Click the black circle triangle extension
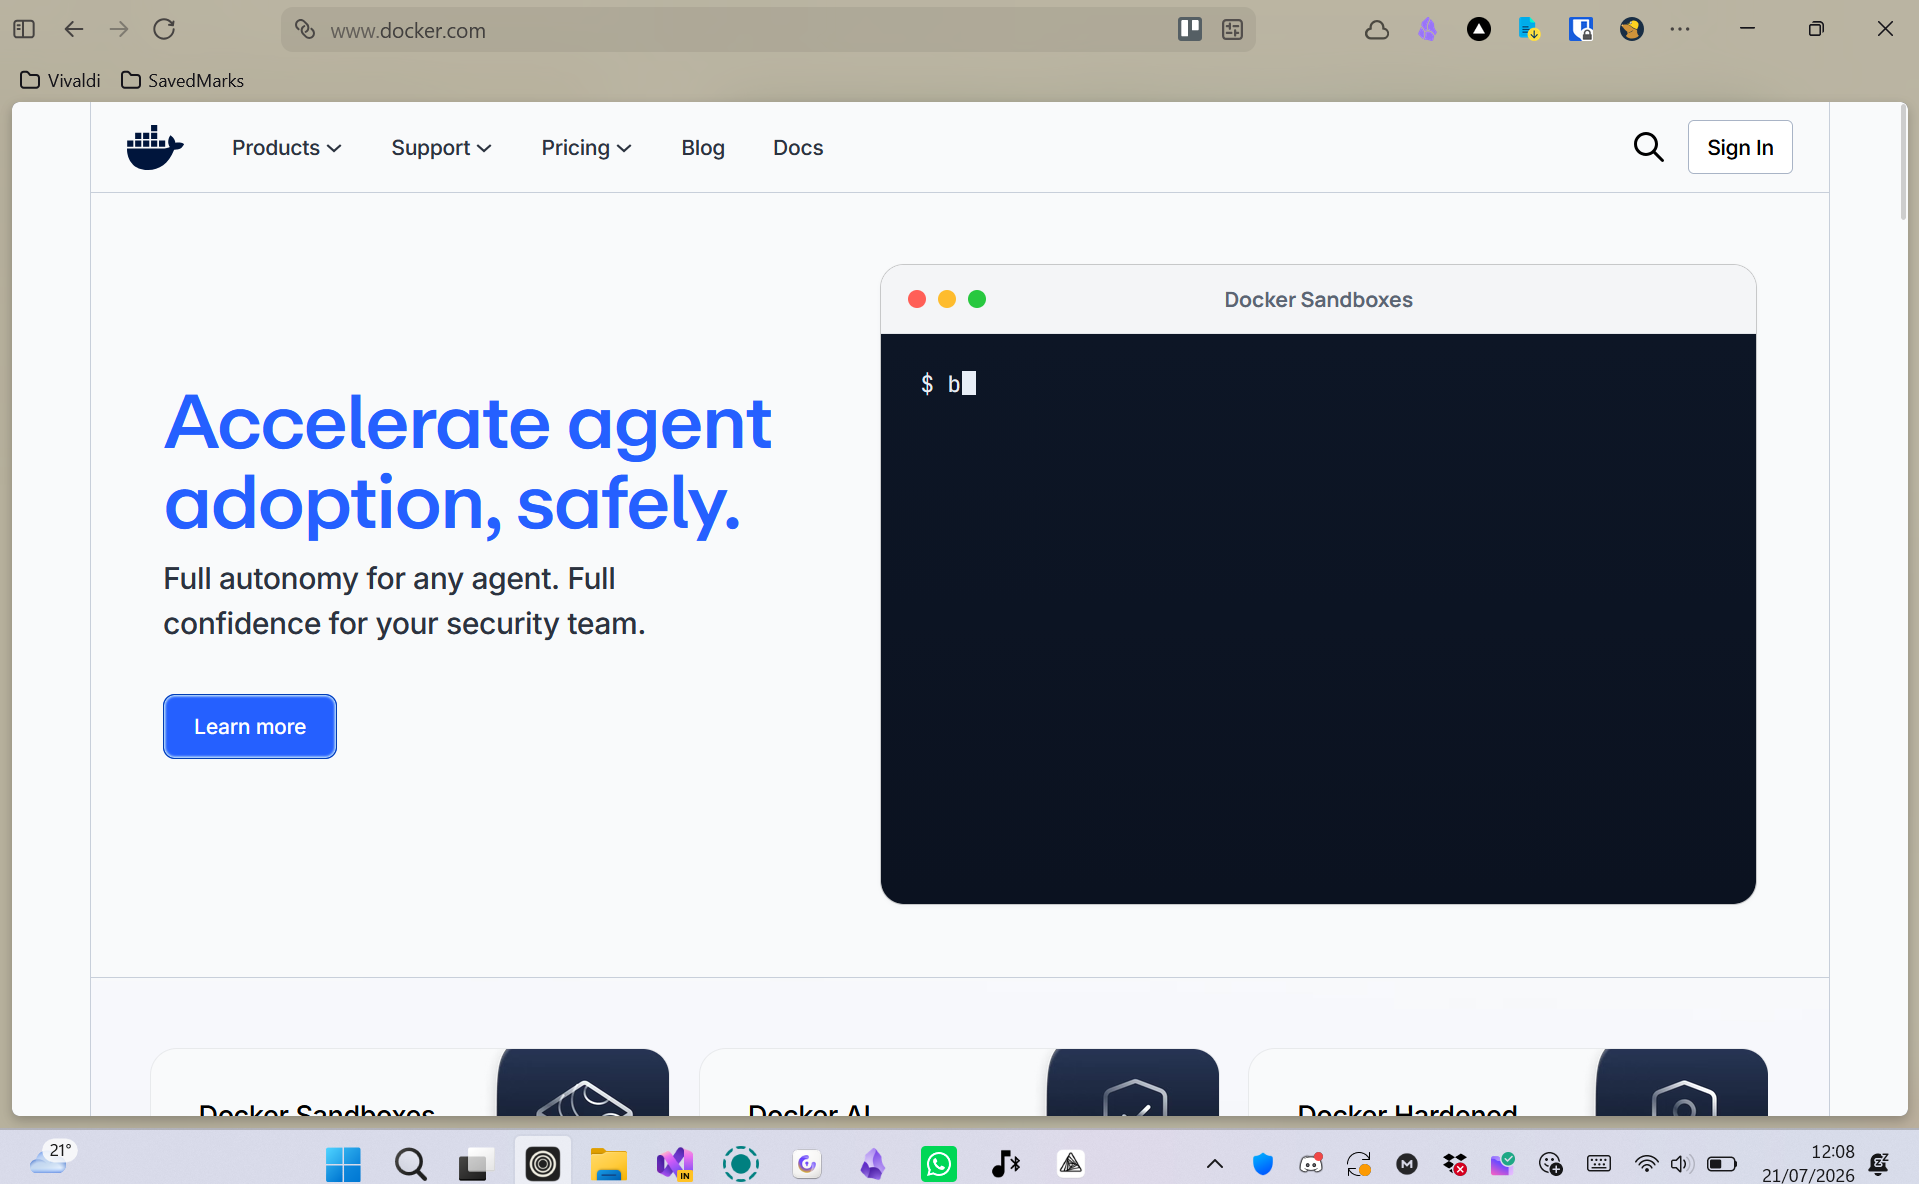Viewport: 1919px width, 1184px height. [x=1478, y=30]
